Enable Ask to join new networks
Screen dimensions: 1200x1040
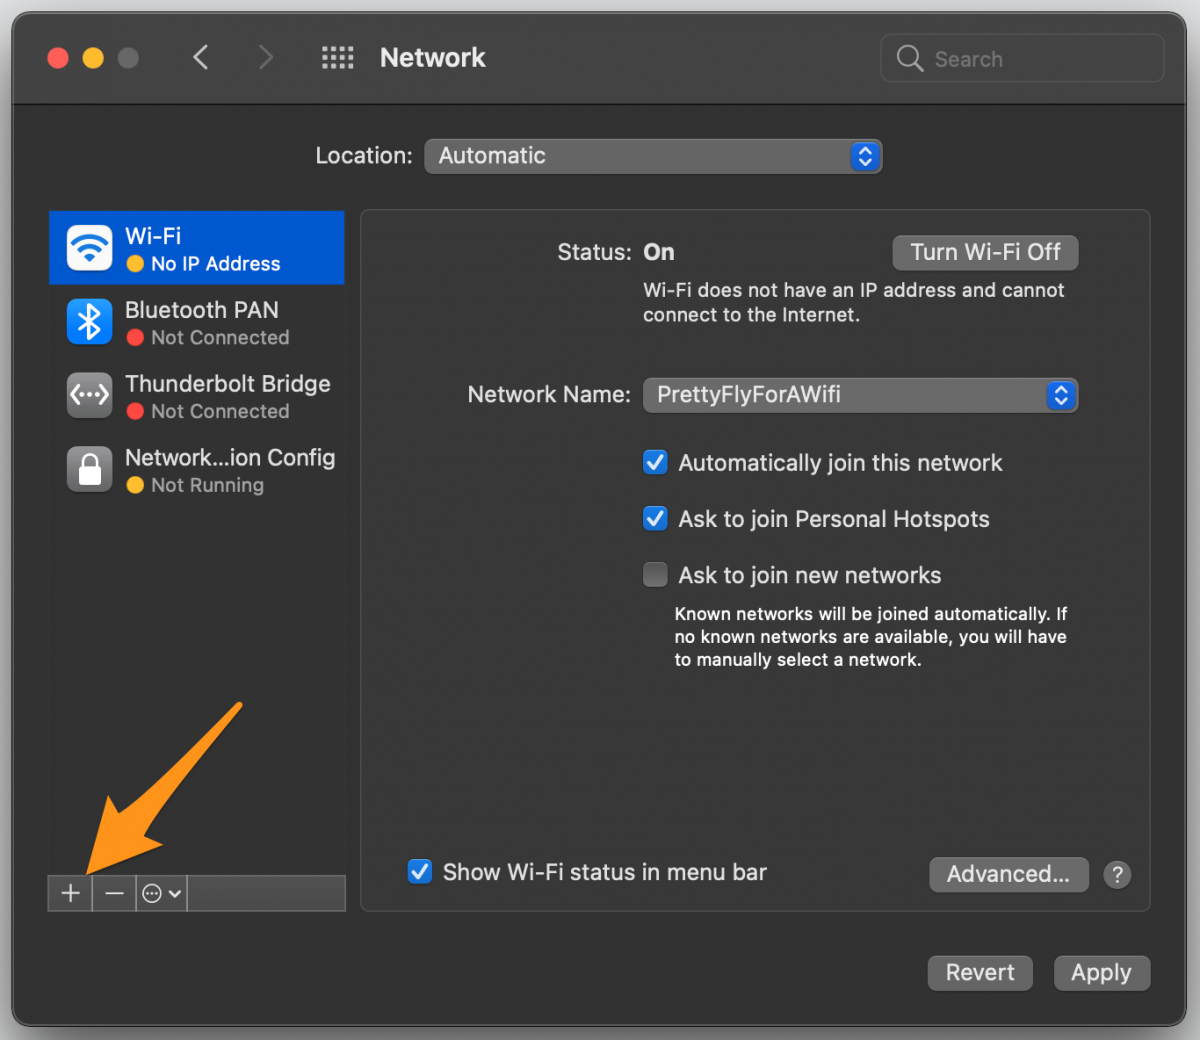[655, 574]
